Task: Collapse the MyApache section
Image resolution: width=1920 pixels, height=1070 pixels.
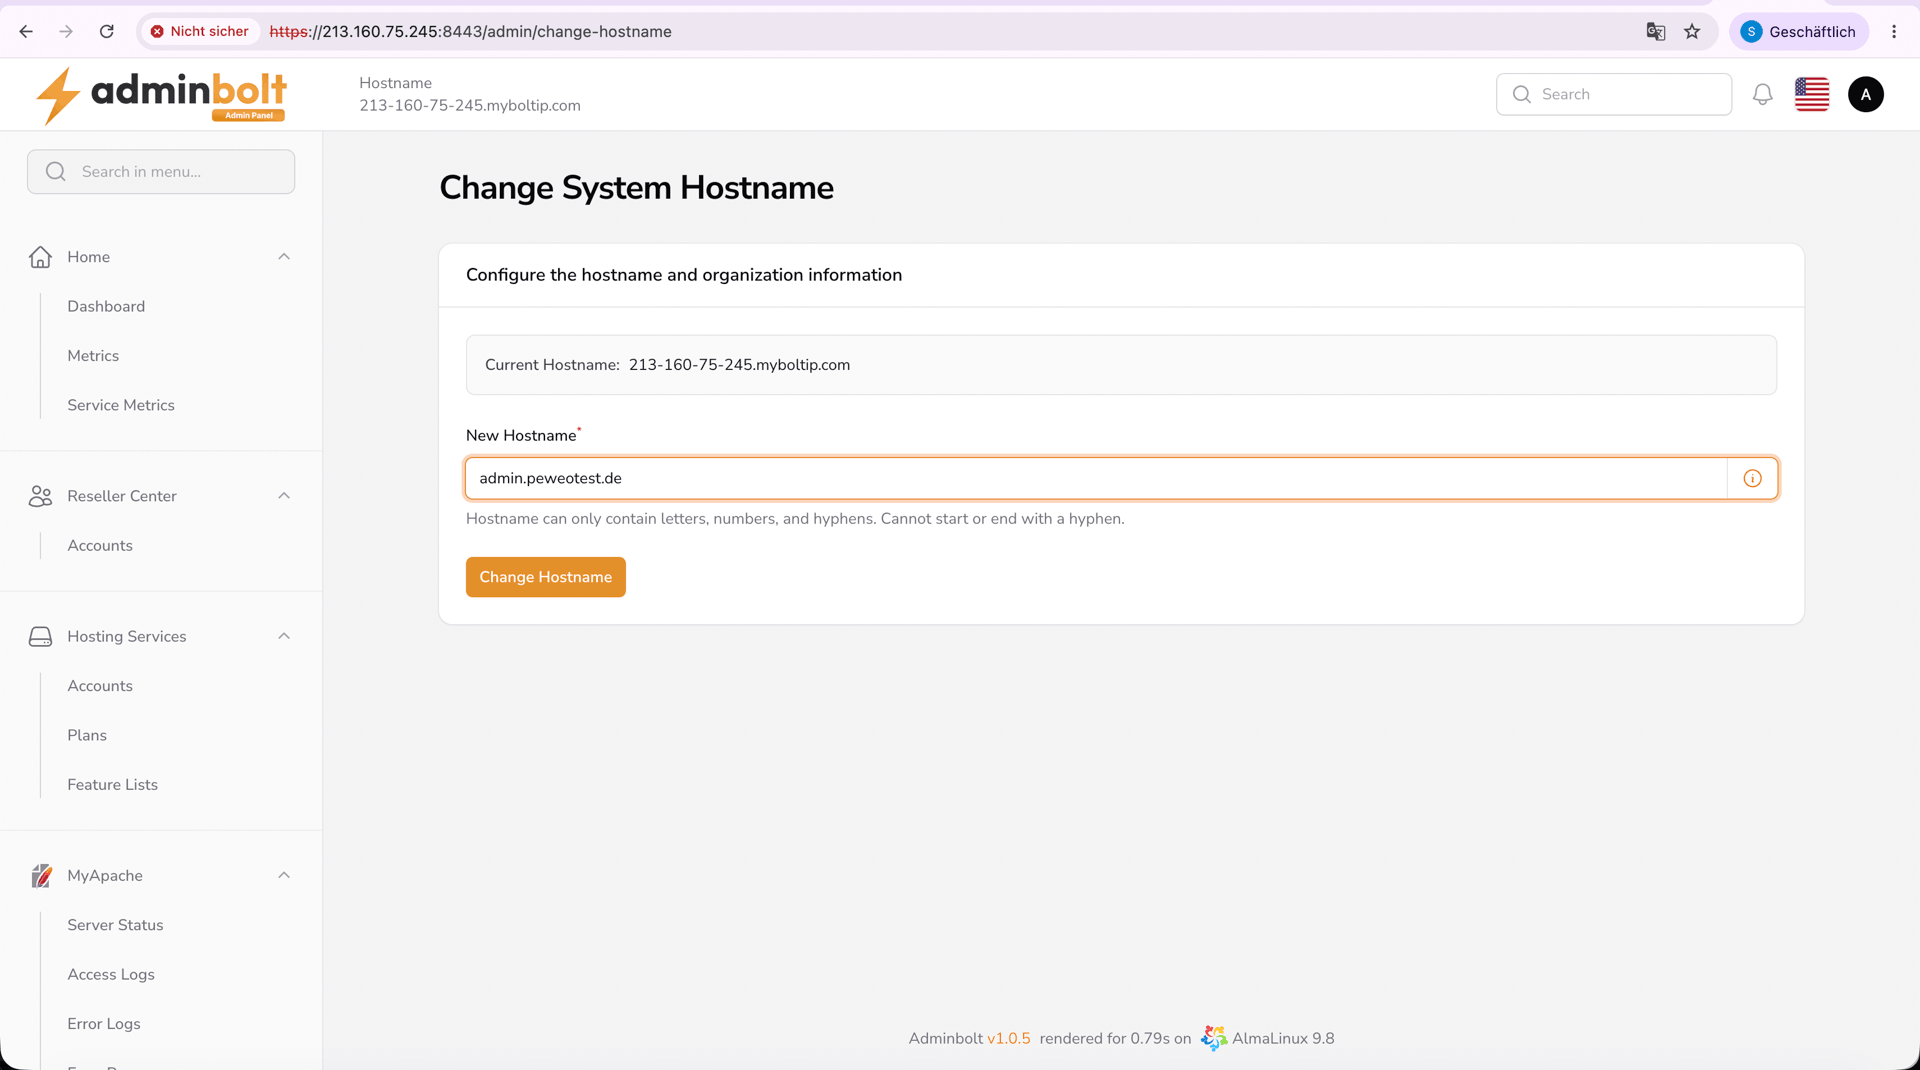Action: pyautogui.click(x=284, y=875)
